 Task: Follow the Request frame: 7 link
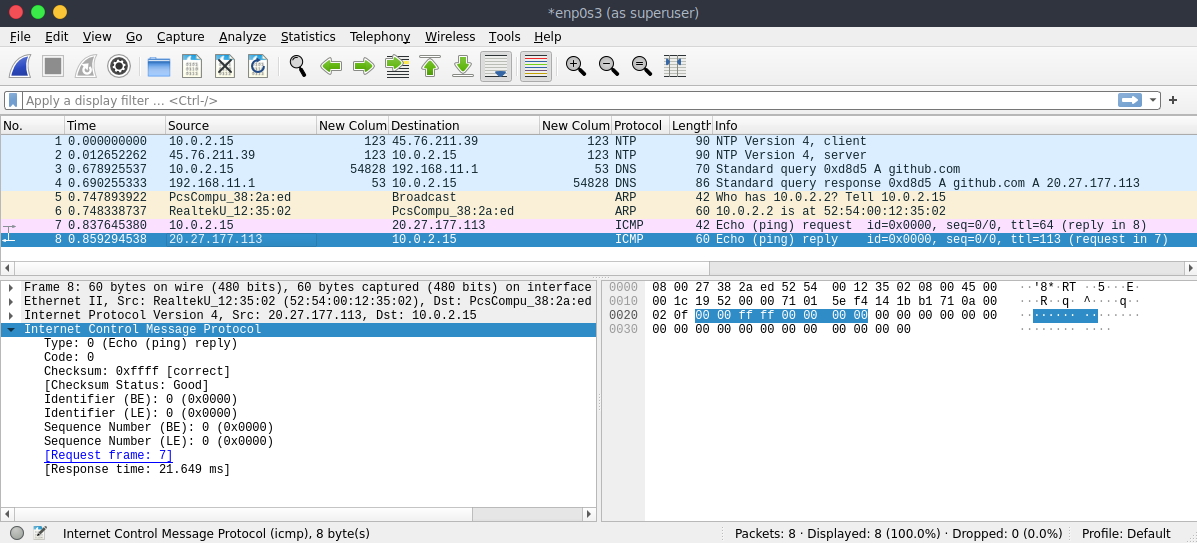pos(108,455)
